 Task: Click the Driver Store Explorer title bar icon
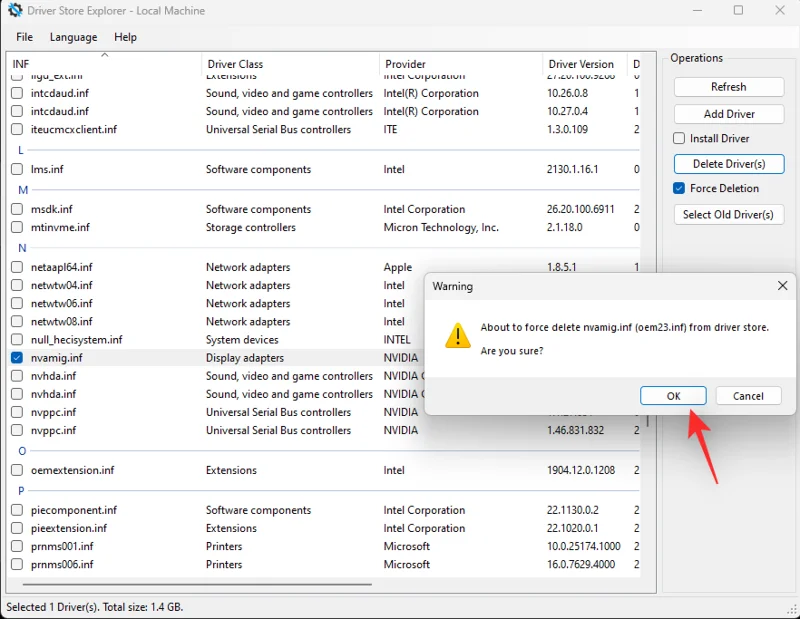click(14, 10)
